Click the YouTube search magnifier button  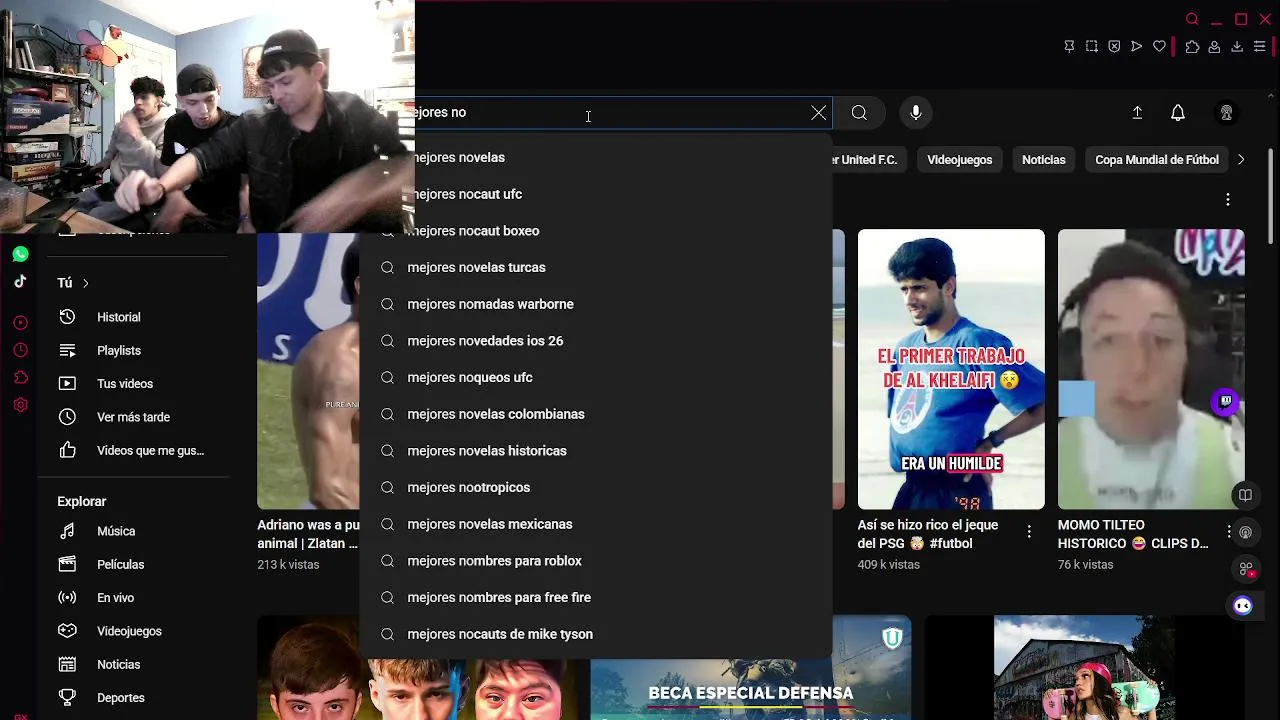859,113
